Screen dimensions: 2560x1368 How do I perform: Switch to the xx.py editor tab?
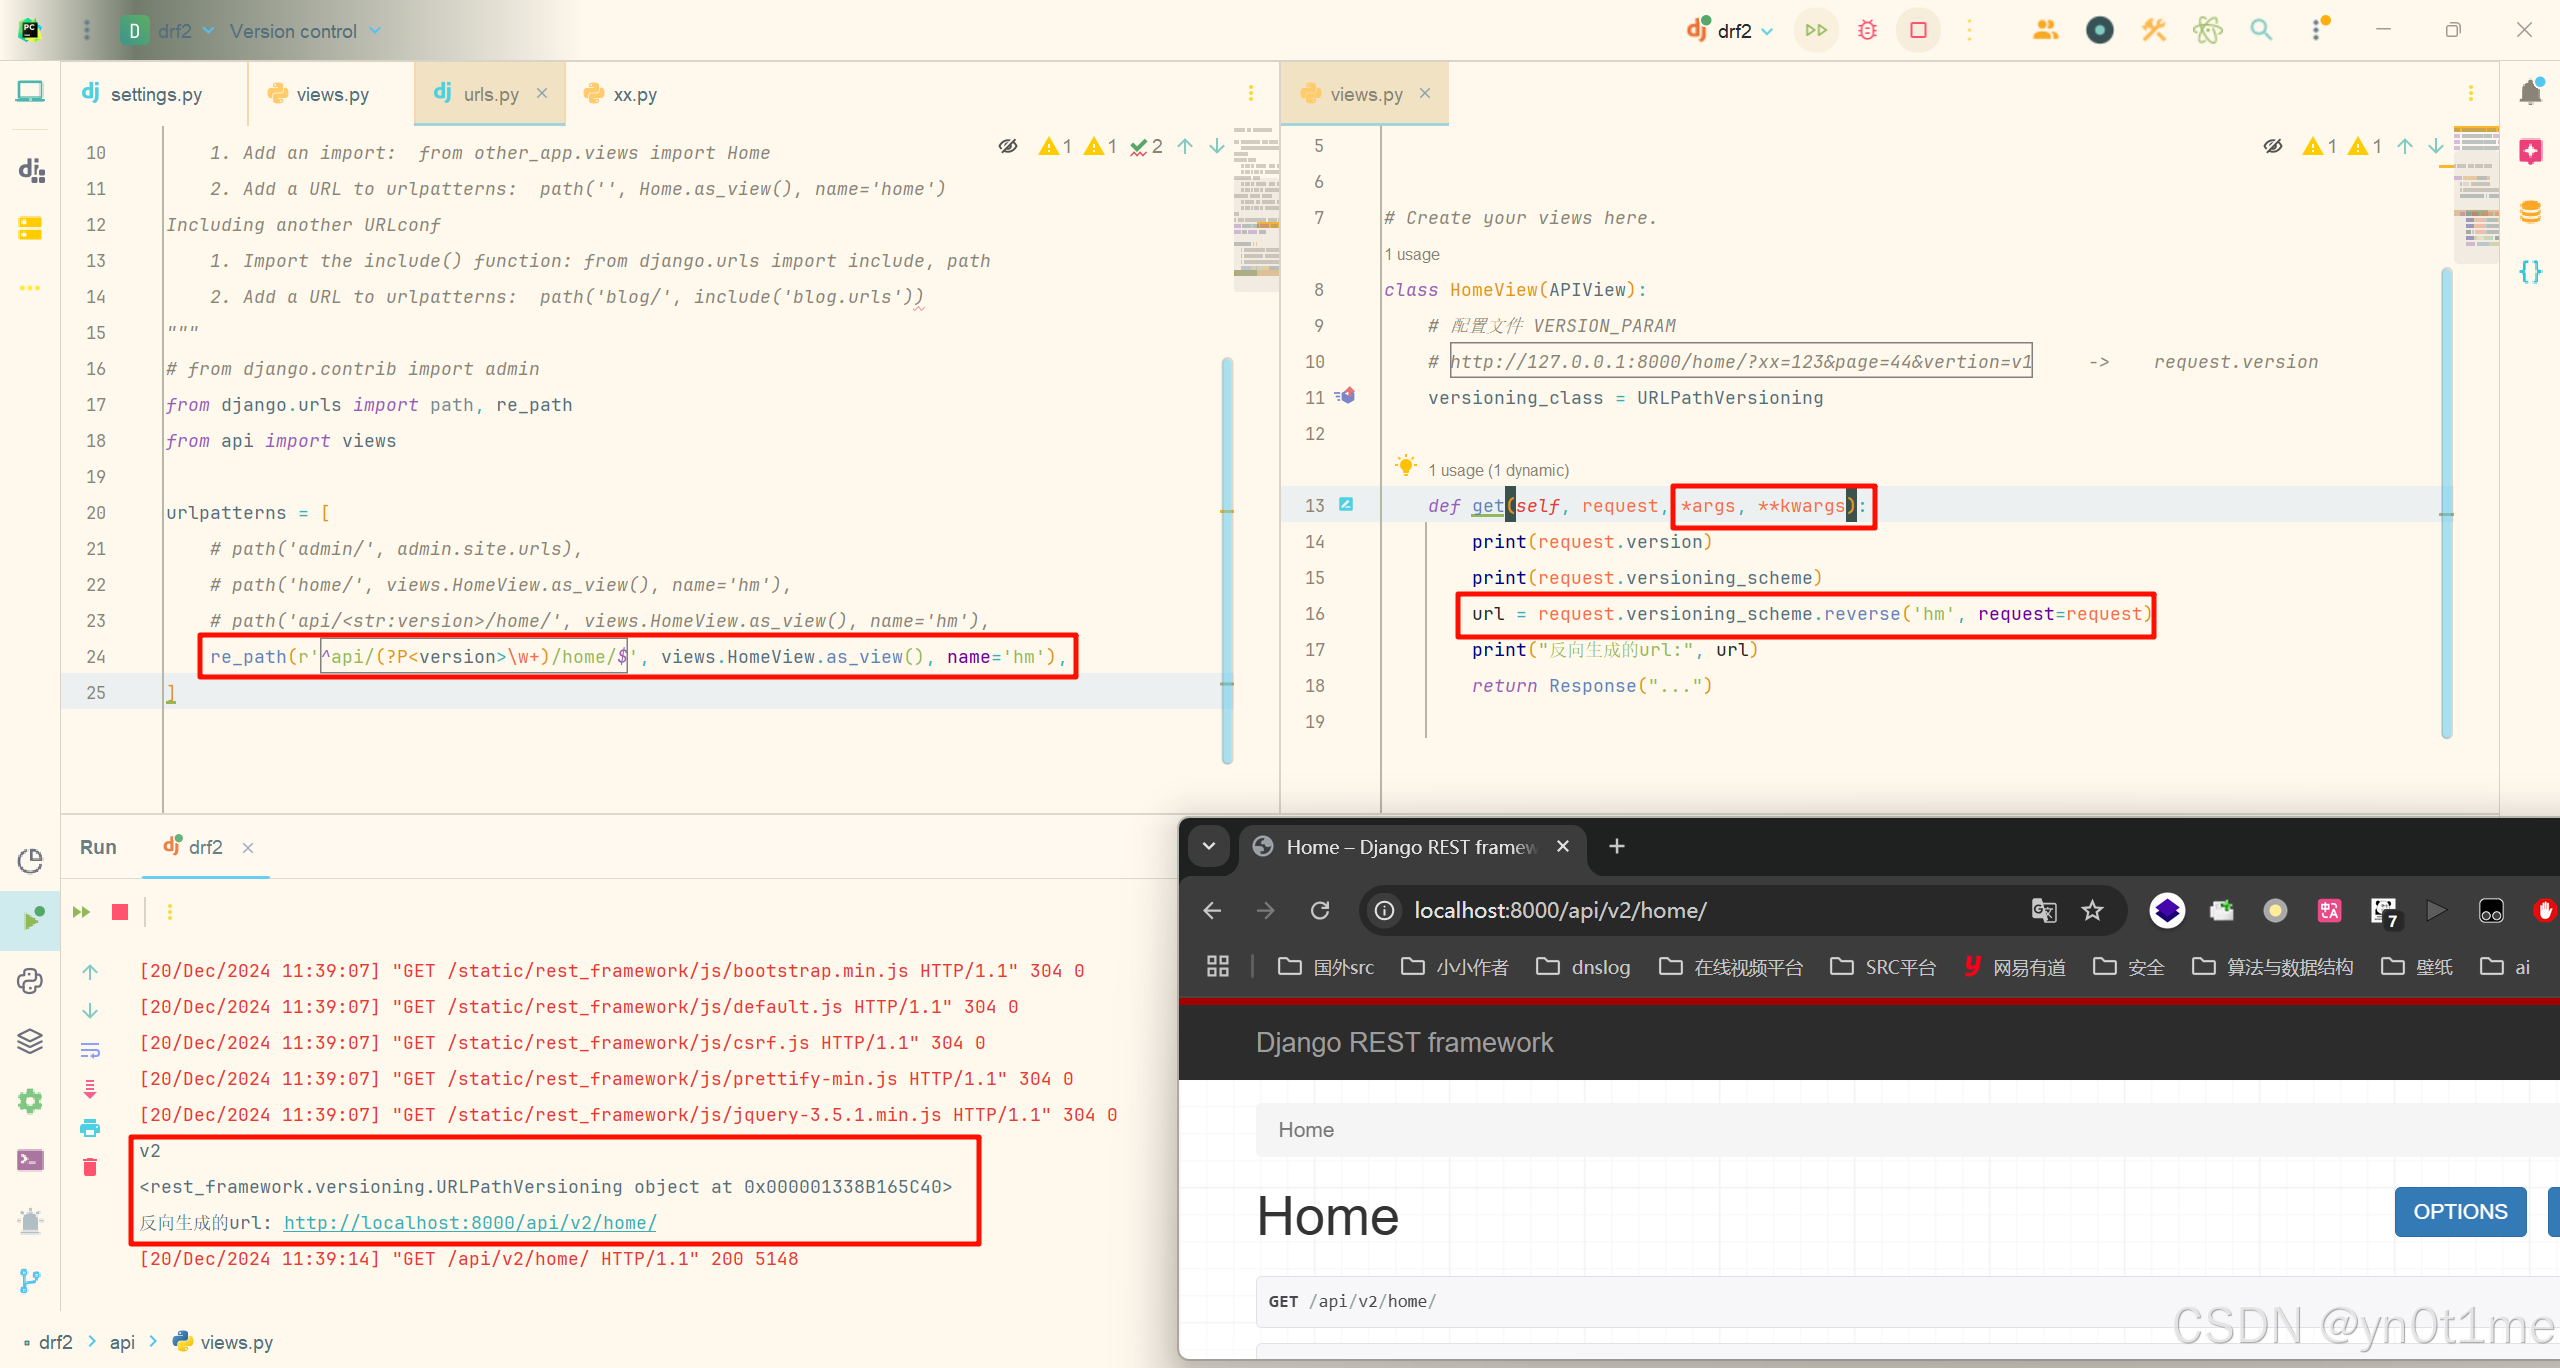pyautogui.click(x=634, y=94)
